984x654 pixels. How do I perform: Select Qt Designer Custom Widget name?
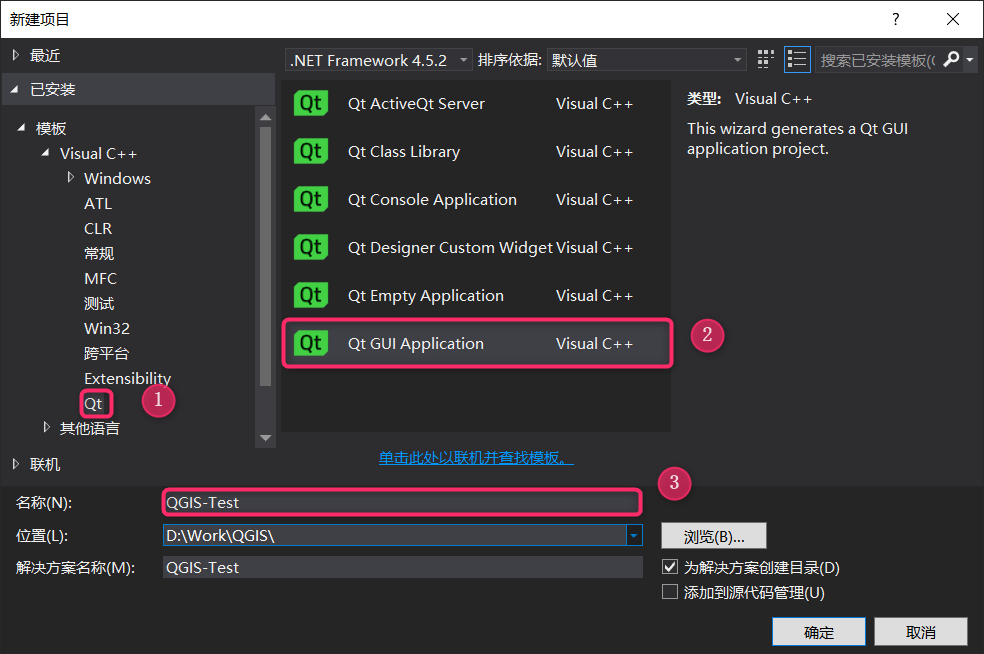pyautogui.click(x=450, y=248)
